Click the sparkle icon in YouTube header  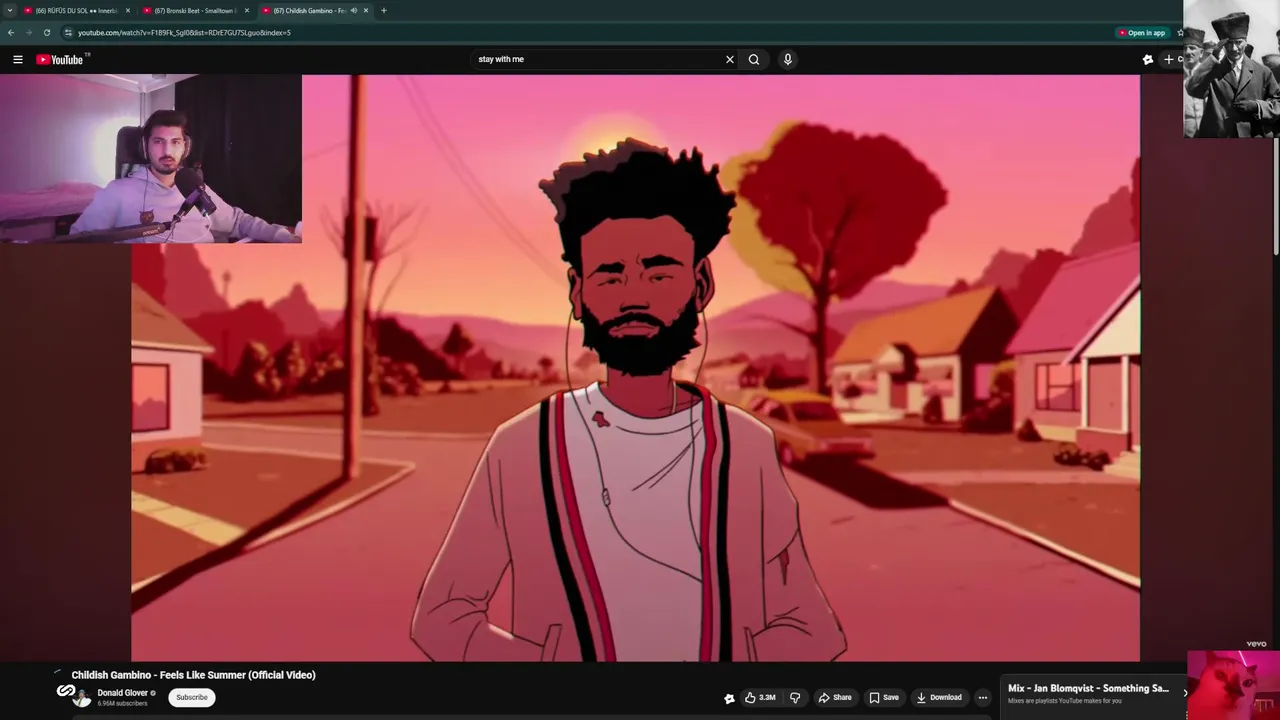pos(1148,59)
